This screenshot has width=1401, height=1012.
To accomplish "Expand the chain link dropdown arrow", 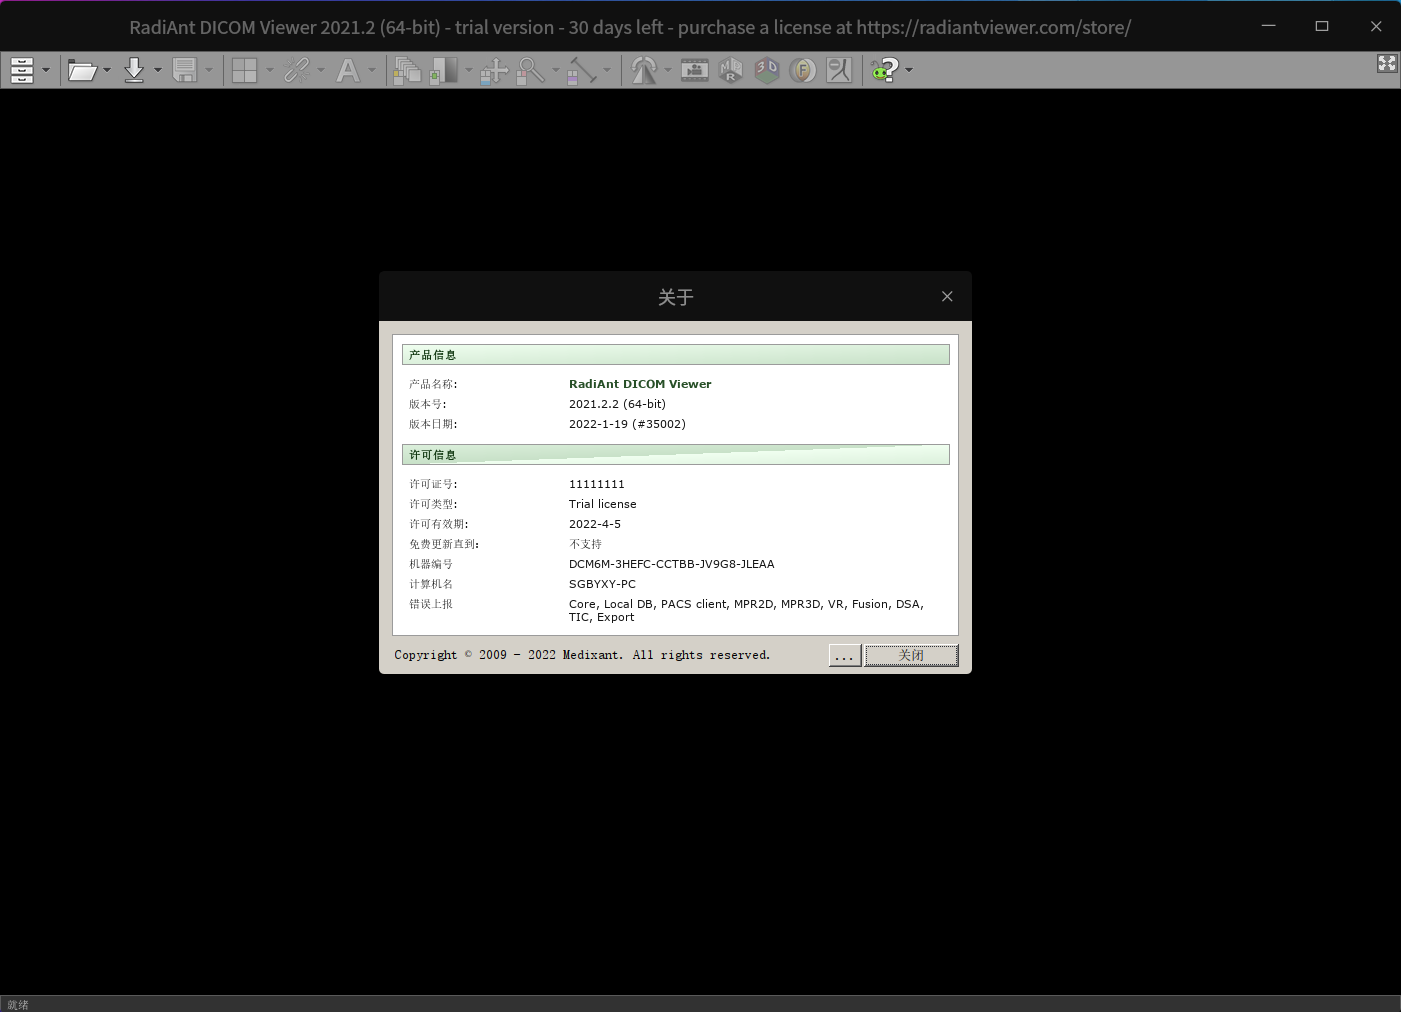I will 321,70.
